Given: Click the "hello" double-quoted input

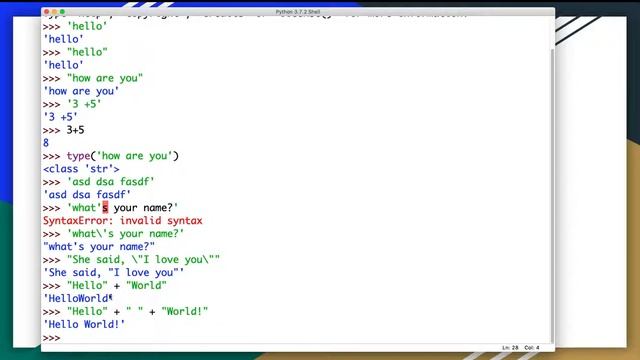Looking at the screenshot, I should (87, 52).
